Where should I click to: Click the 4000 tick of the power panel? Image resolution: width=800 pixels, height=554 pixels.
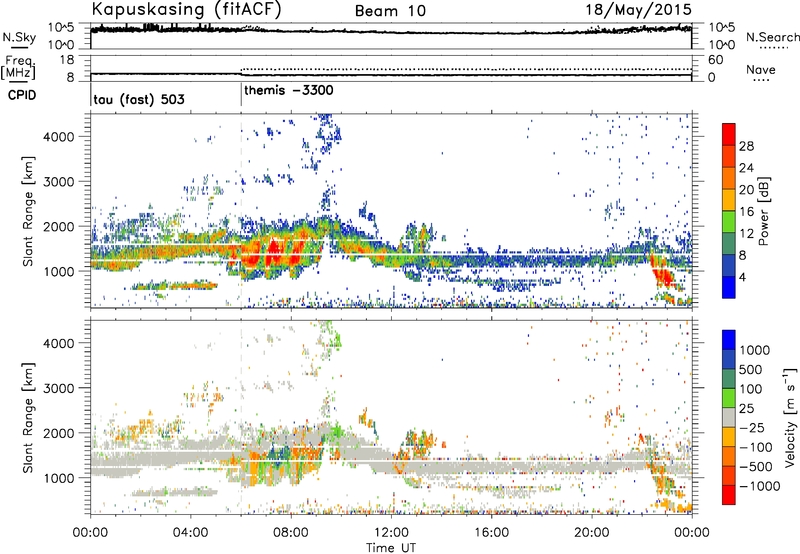click(59, 137)
